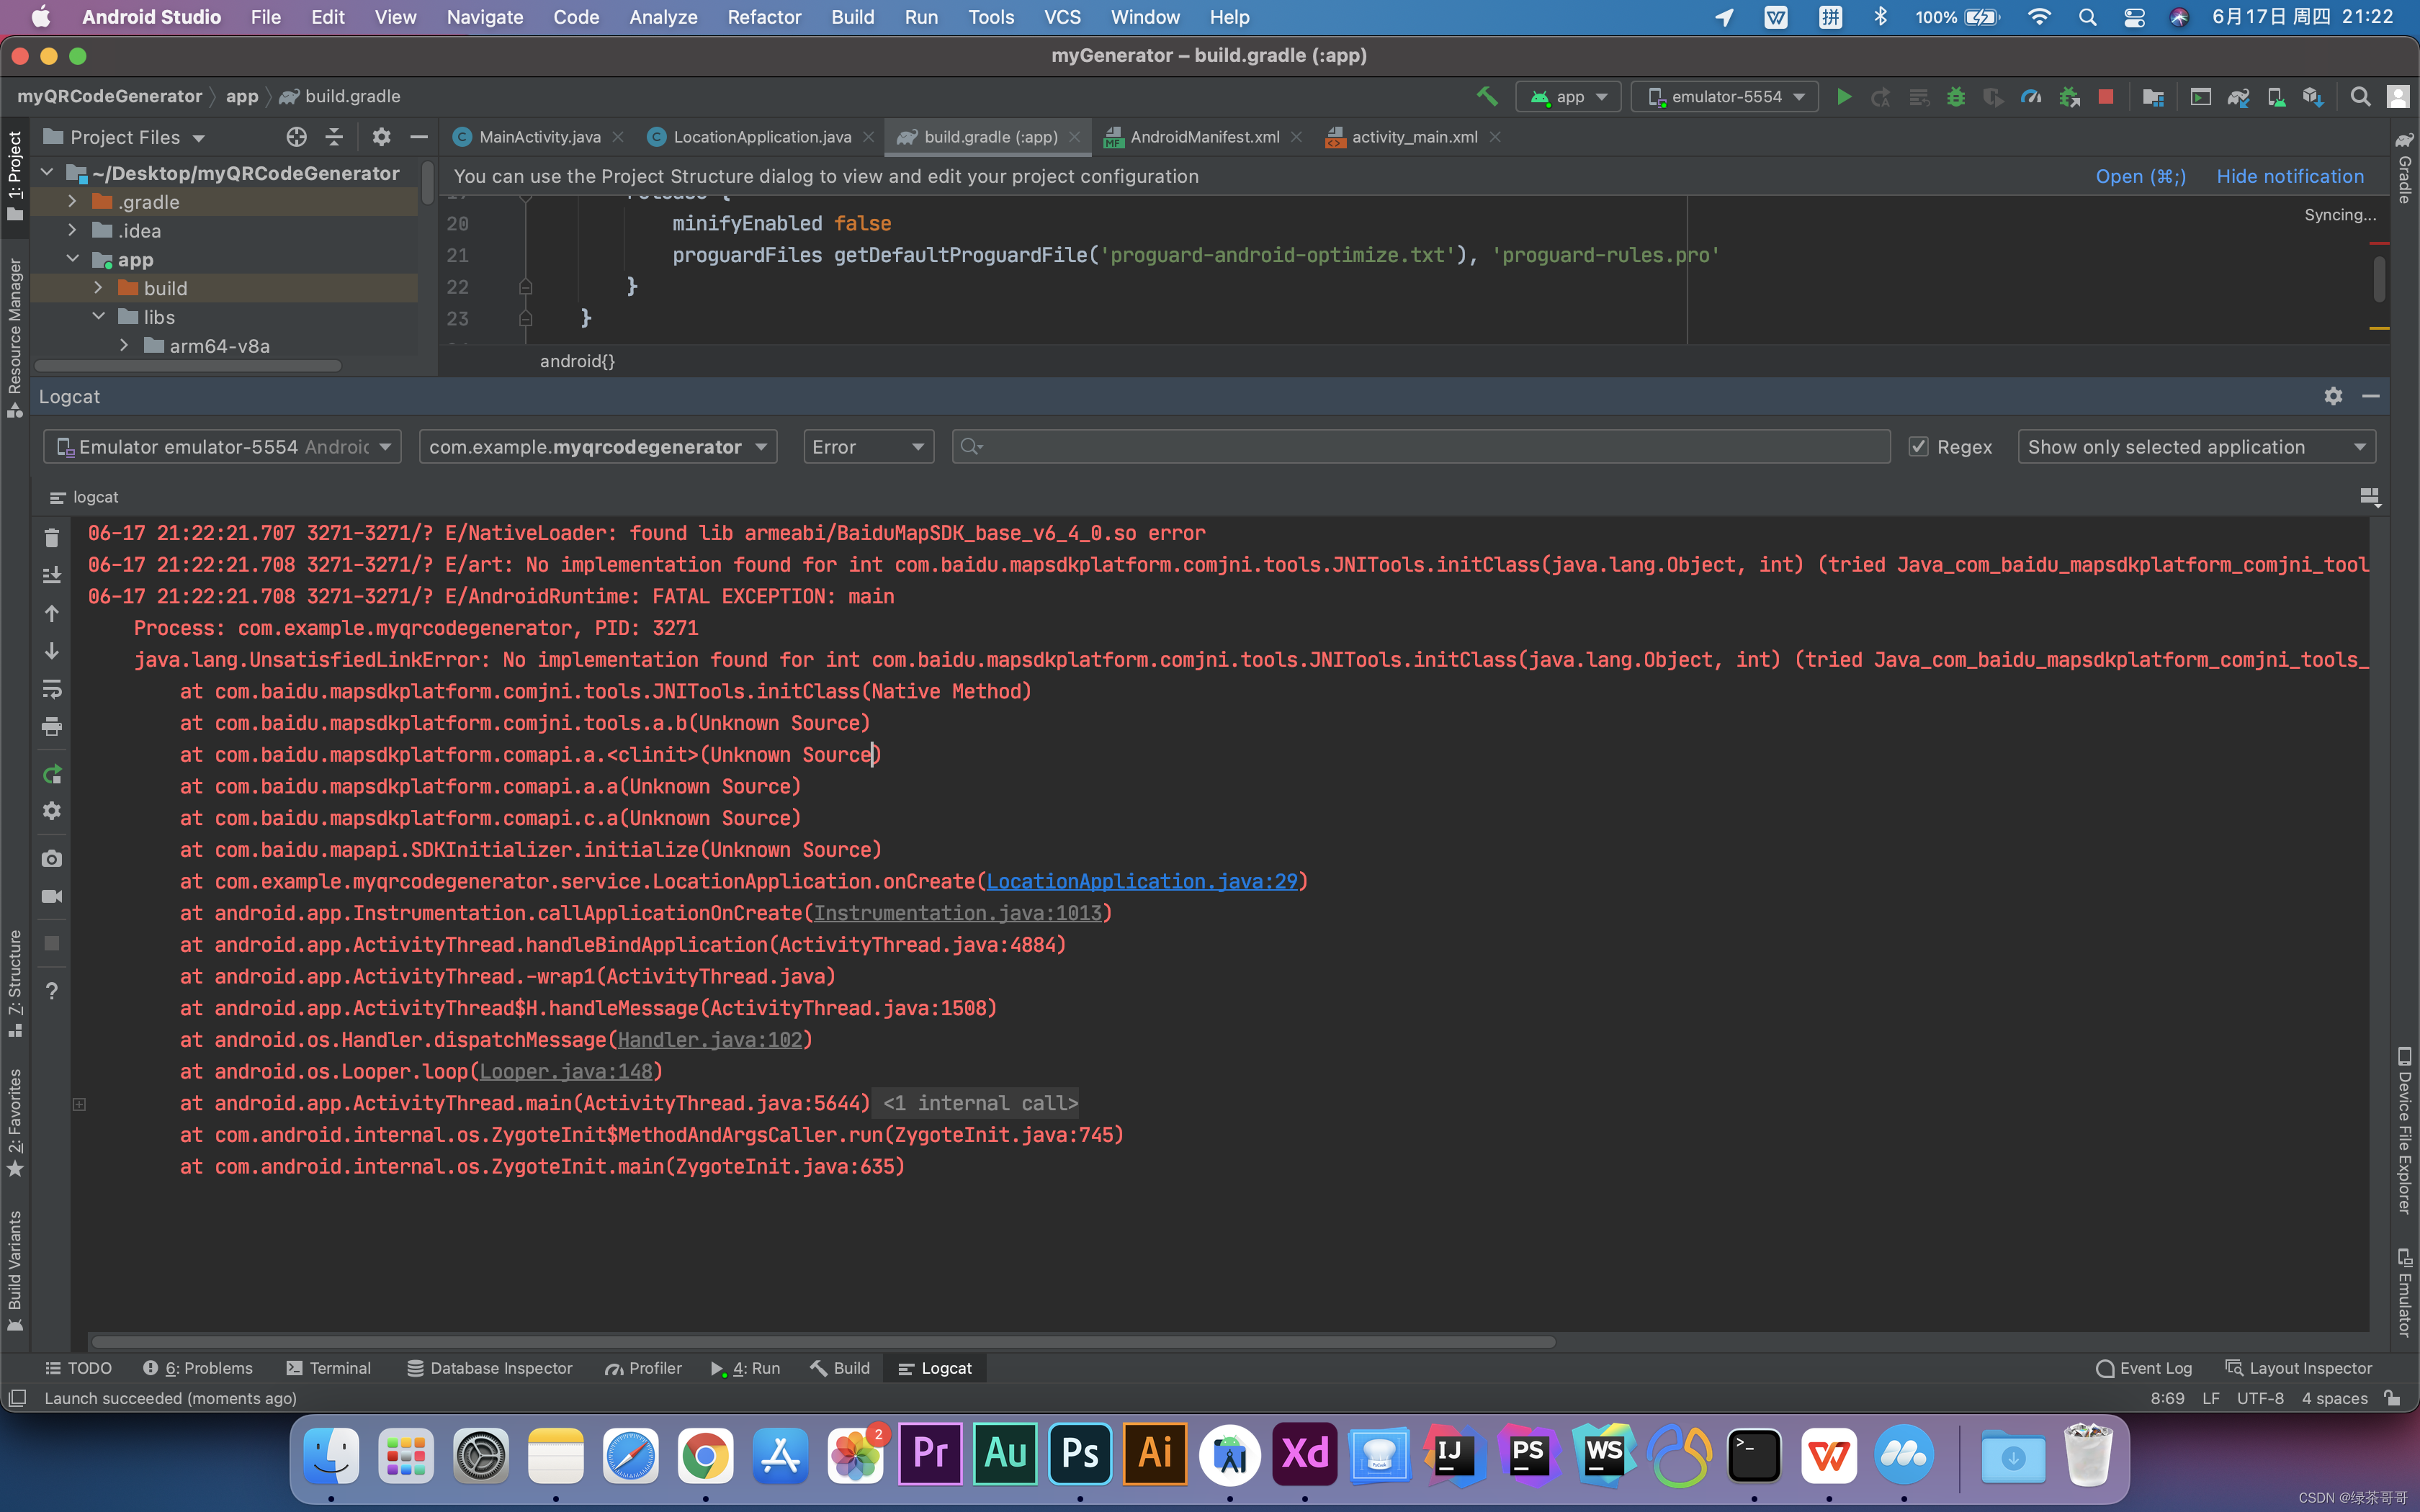
Task: Click the Screen capture camera icon
Action: (x=52, y=859)
